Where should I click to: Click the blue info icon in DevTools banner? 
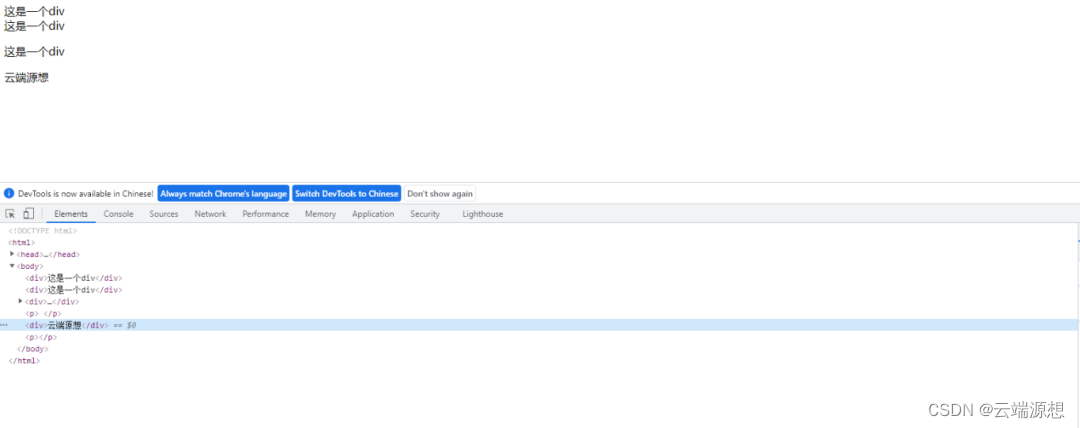pyautogui.click(x=9, y=194)
